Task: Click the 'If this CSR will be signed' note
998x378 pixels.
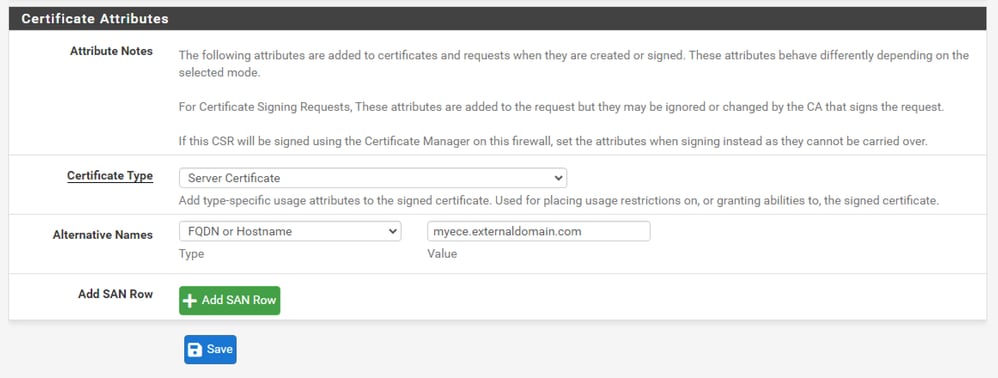Action: click(x=553, y=141)
